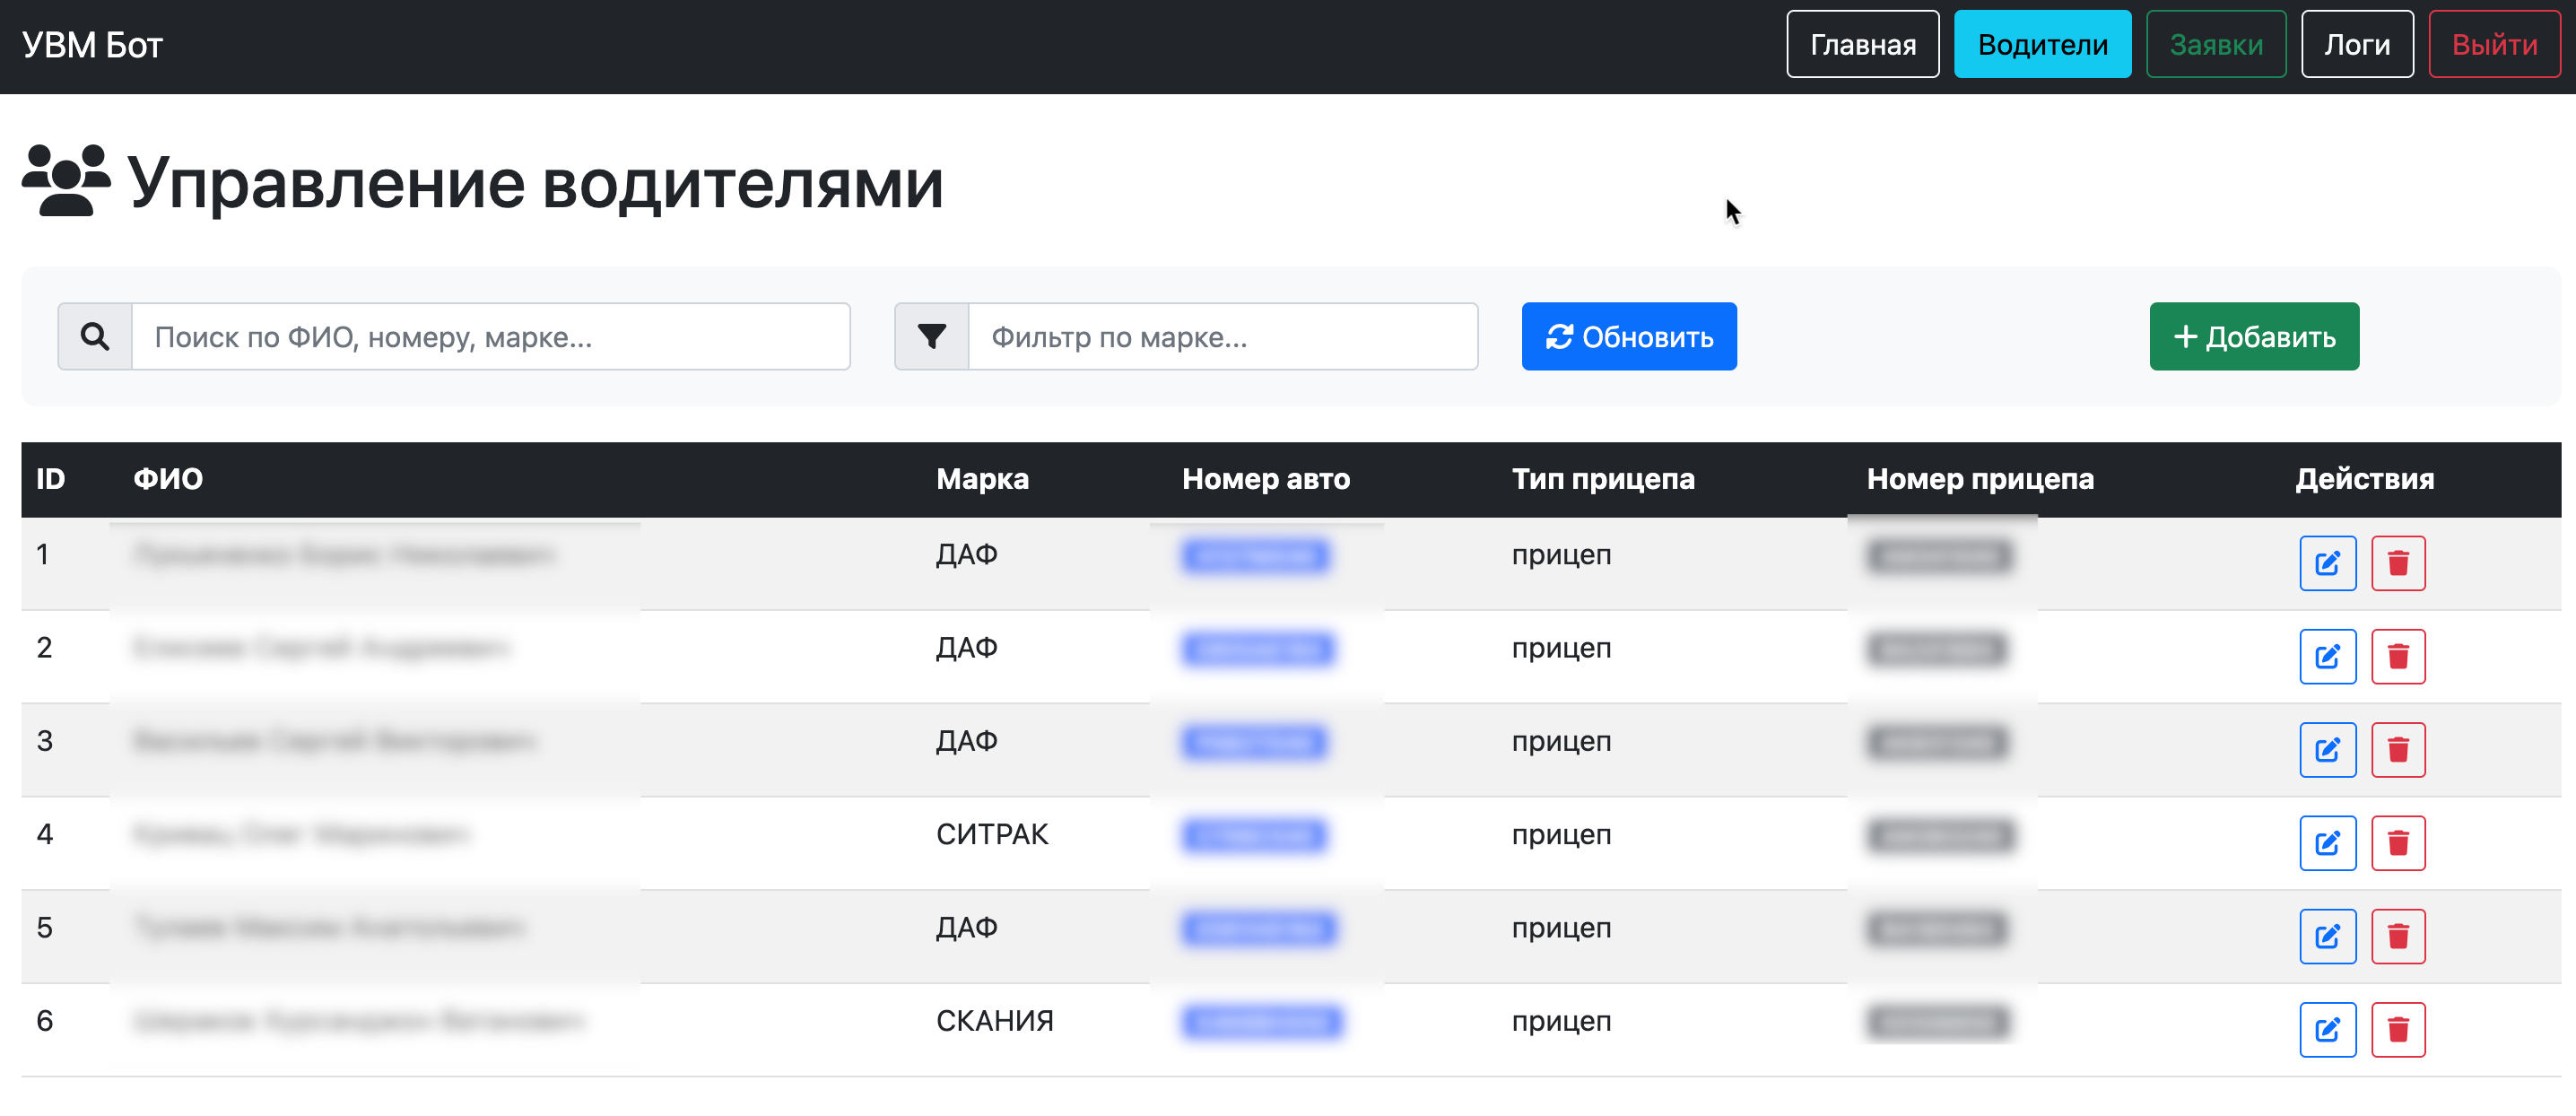Screen dimensions: 2576x1116
Task: Open the Главная page
Action: [1862, 44]
